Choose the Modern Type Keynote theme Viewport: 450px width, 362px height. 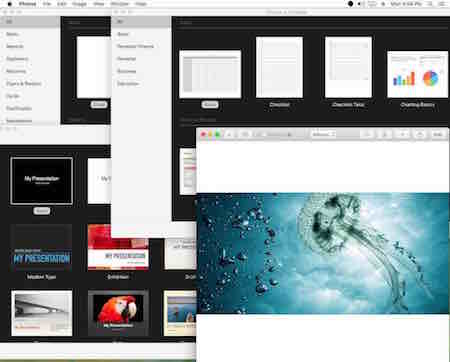pyautogui.click(x=41, y=248)
